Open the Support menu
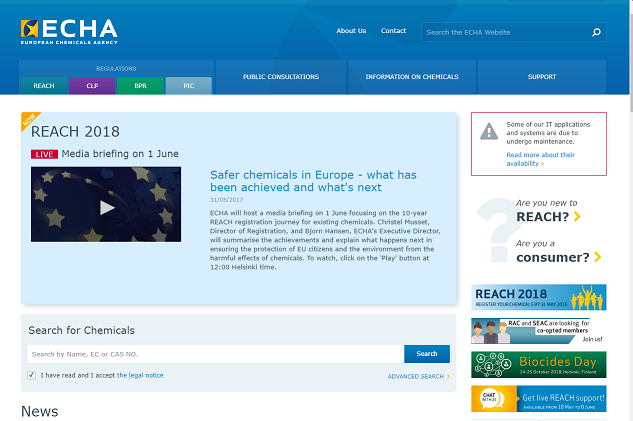The width and height of the screenshot is (633, 421). (542, 77)
